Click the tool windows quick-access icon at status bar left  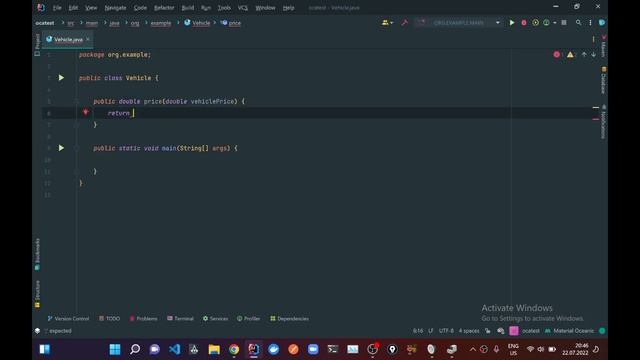pyautogui.click(x=37, y=331)
